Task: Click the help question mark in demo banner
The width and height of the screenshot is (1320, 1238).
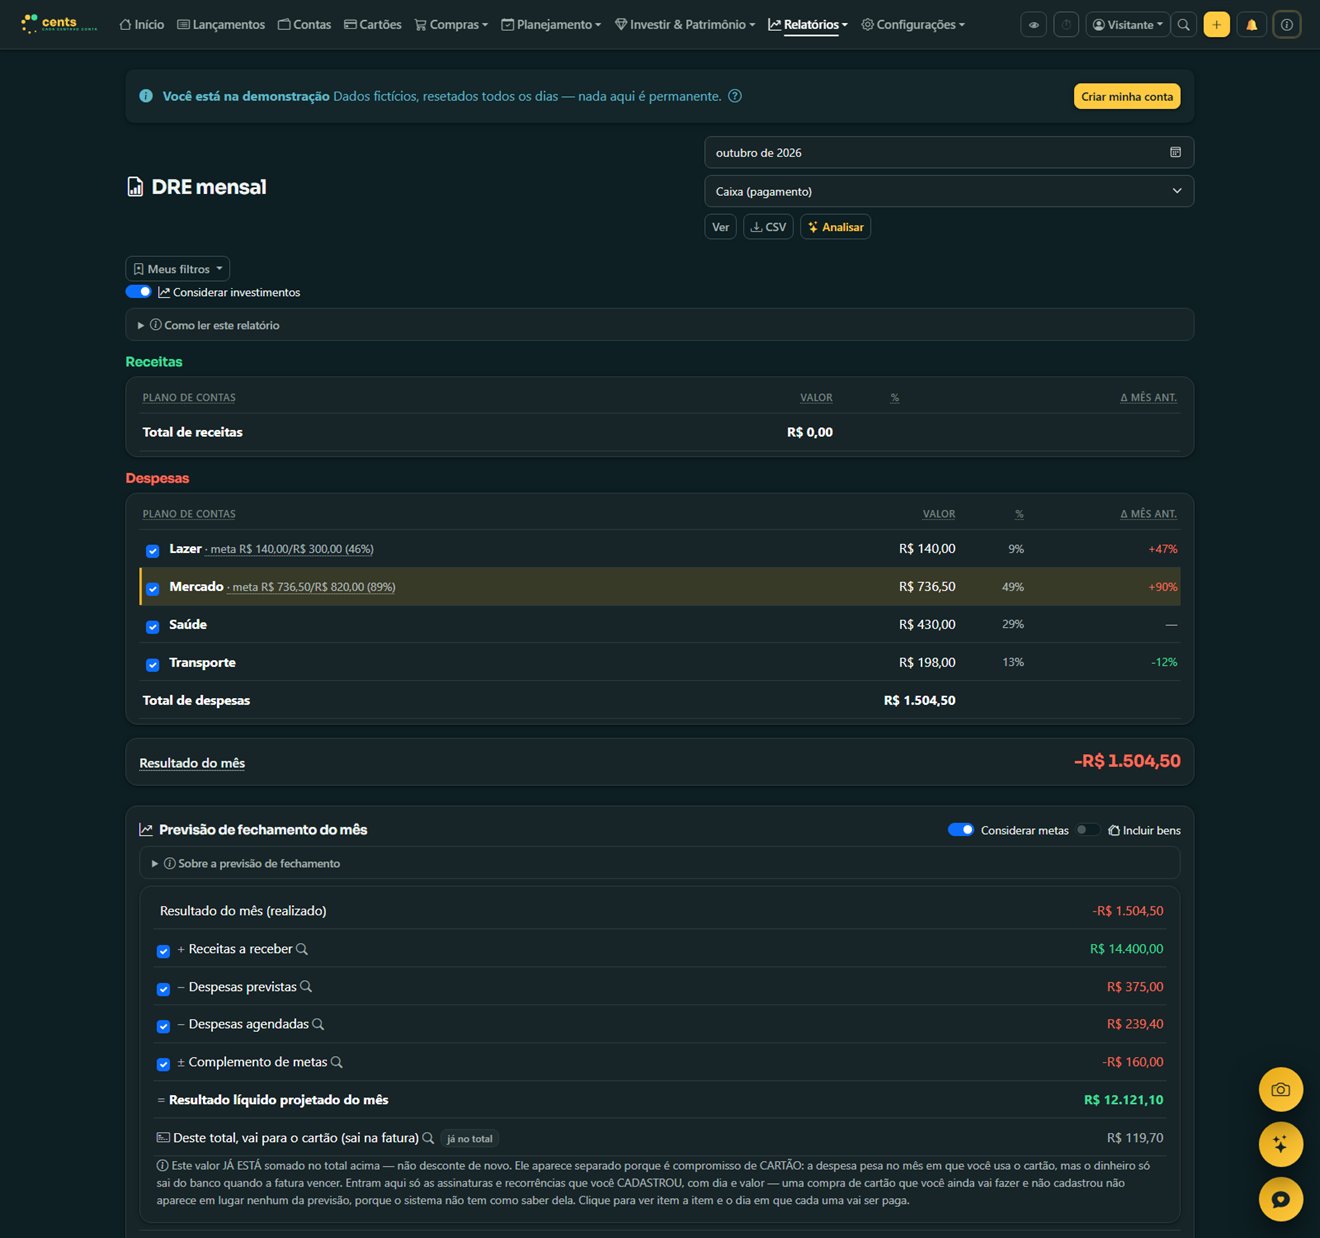Action: click(x=735, y=96)
